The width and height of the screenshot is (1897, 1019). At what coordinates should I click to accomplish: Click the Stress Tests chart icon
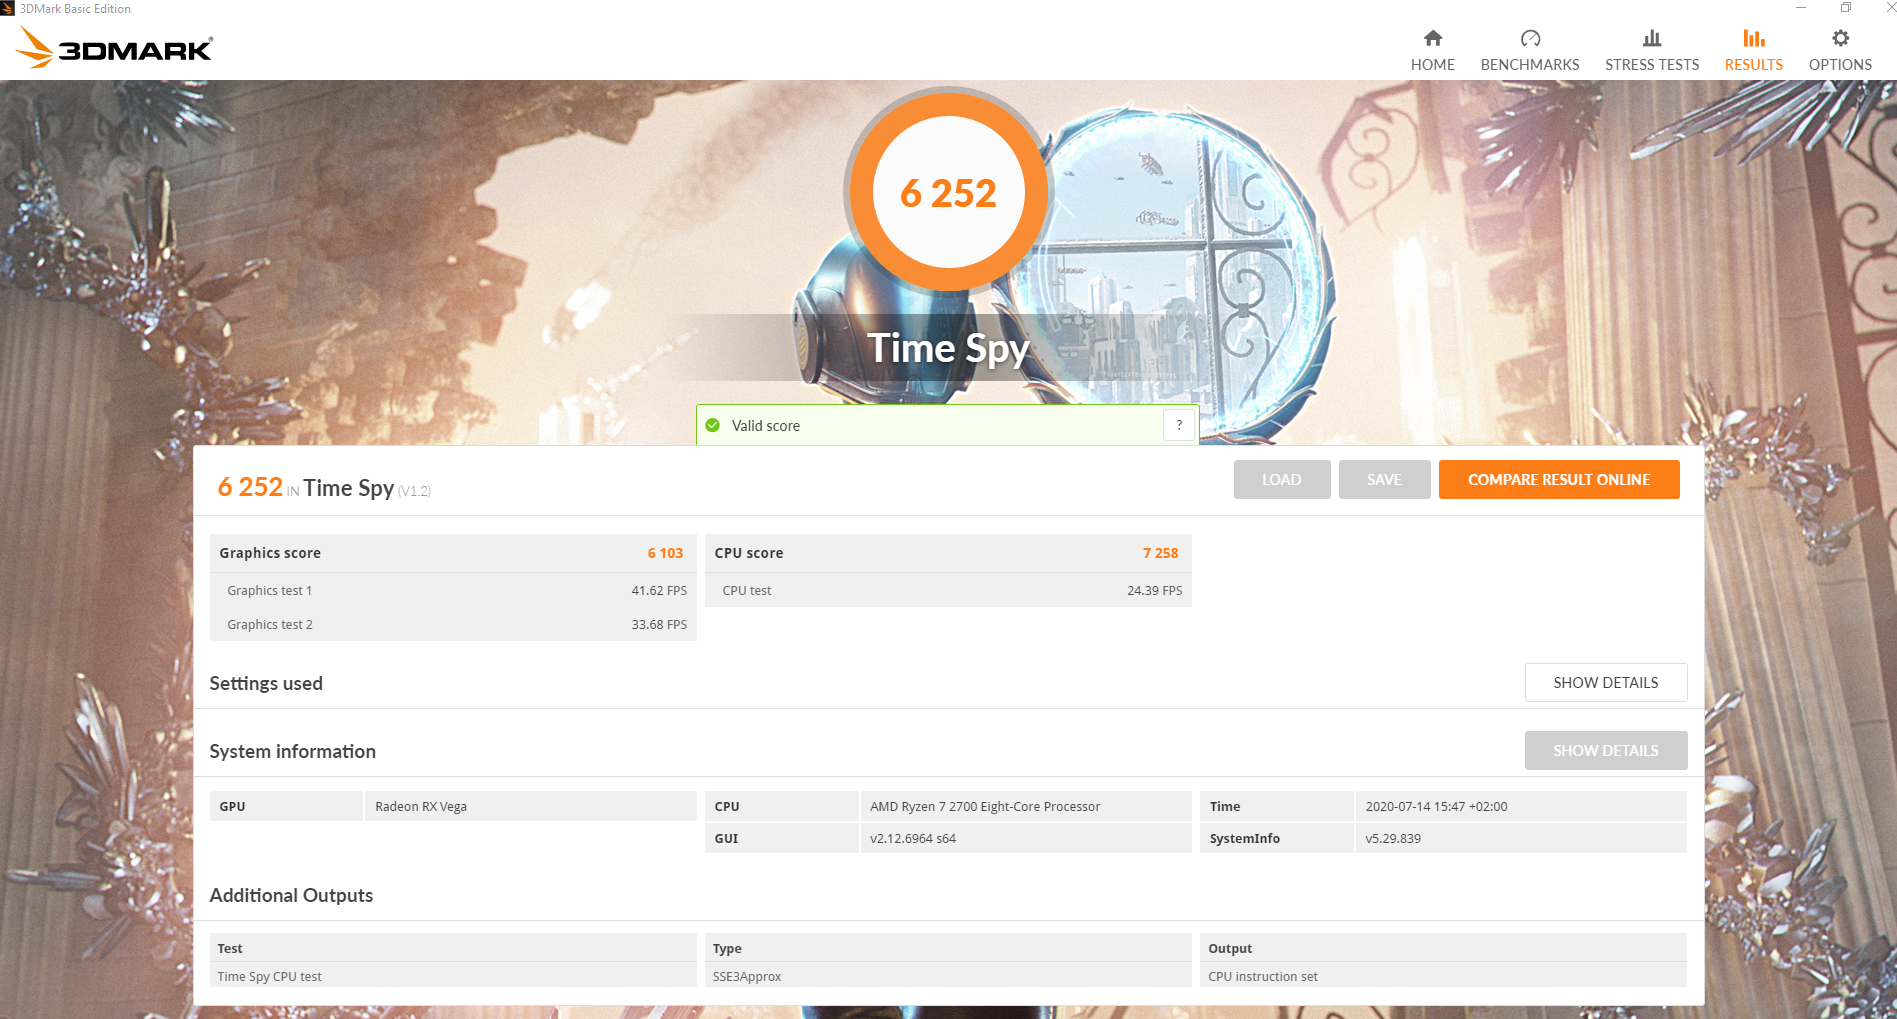click(x=1652, y=38)
